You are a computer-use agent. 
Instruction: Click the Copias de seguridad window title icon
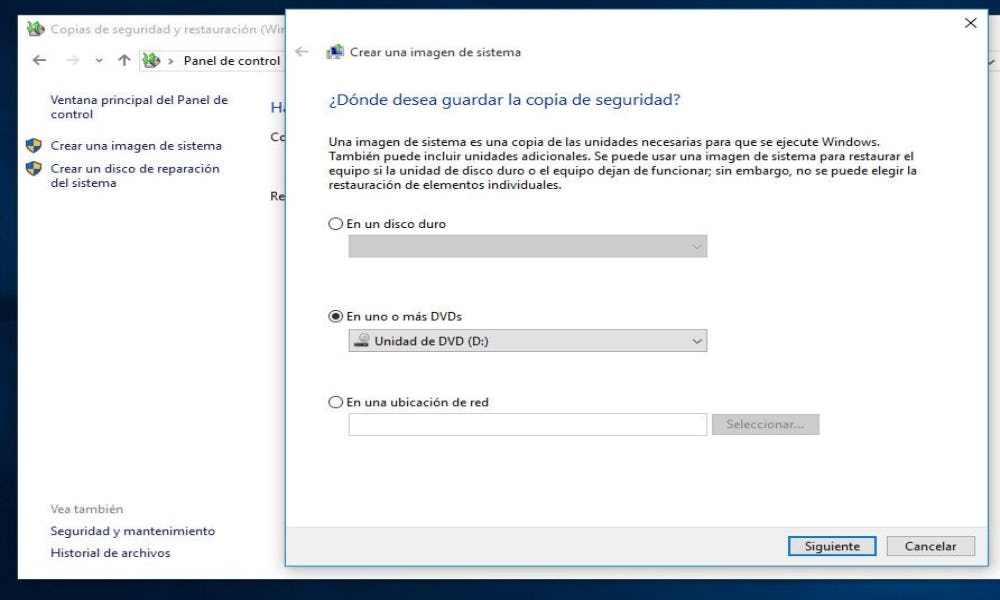36,30
